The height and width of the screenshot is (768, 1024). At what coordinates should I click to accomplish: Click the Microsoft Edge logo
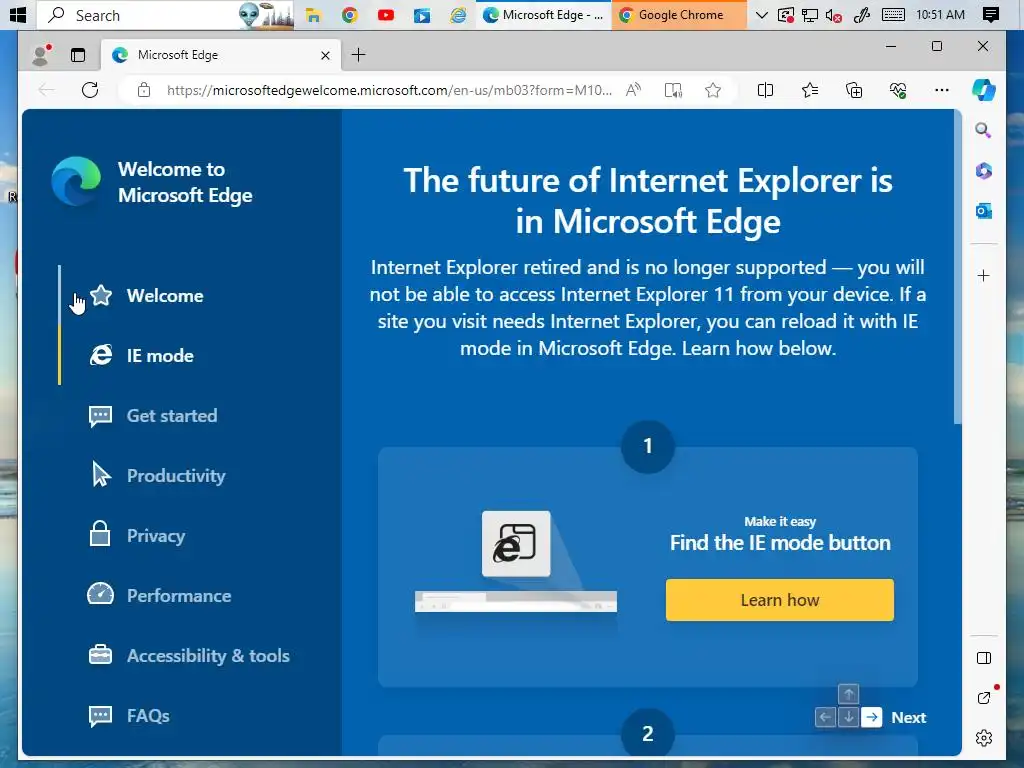[x=76, y=182]
